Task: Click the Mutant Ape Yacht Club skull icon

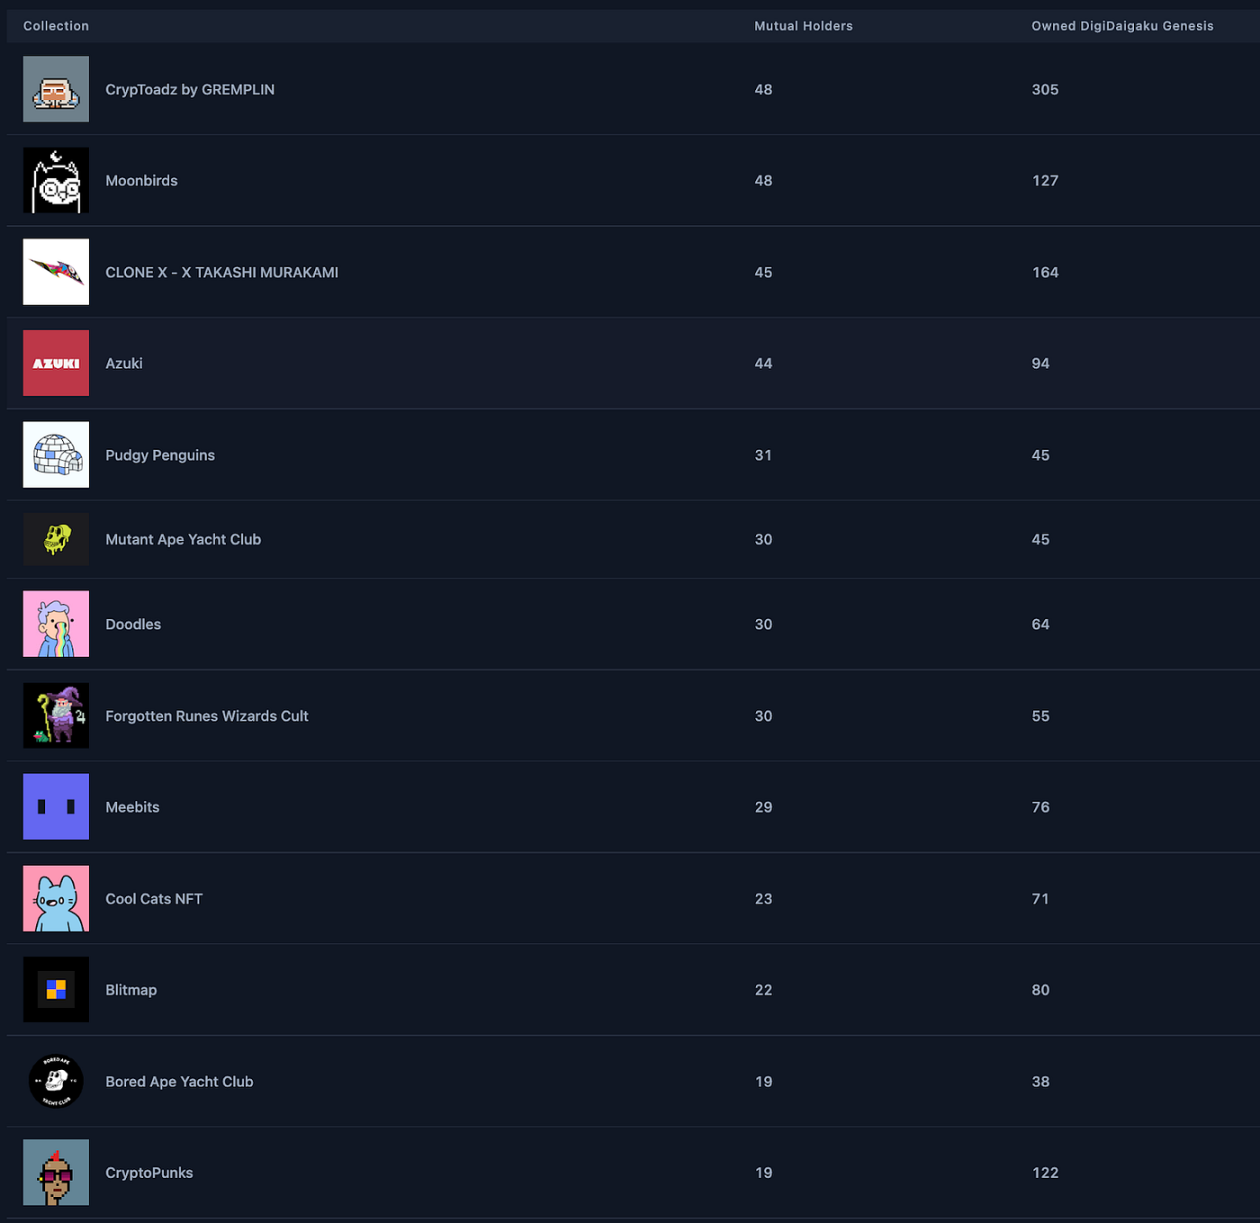Action: point(56,539)
